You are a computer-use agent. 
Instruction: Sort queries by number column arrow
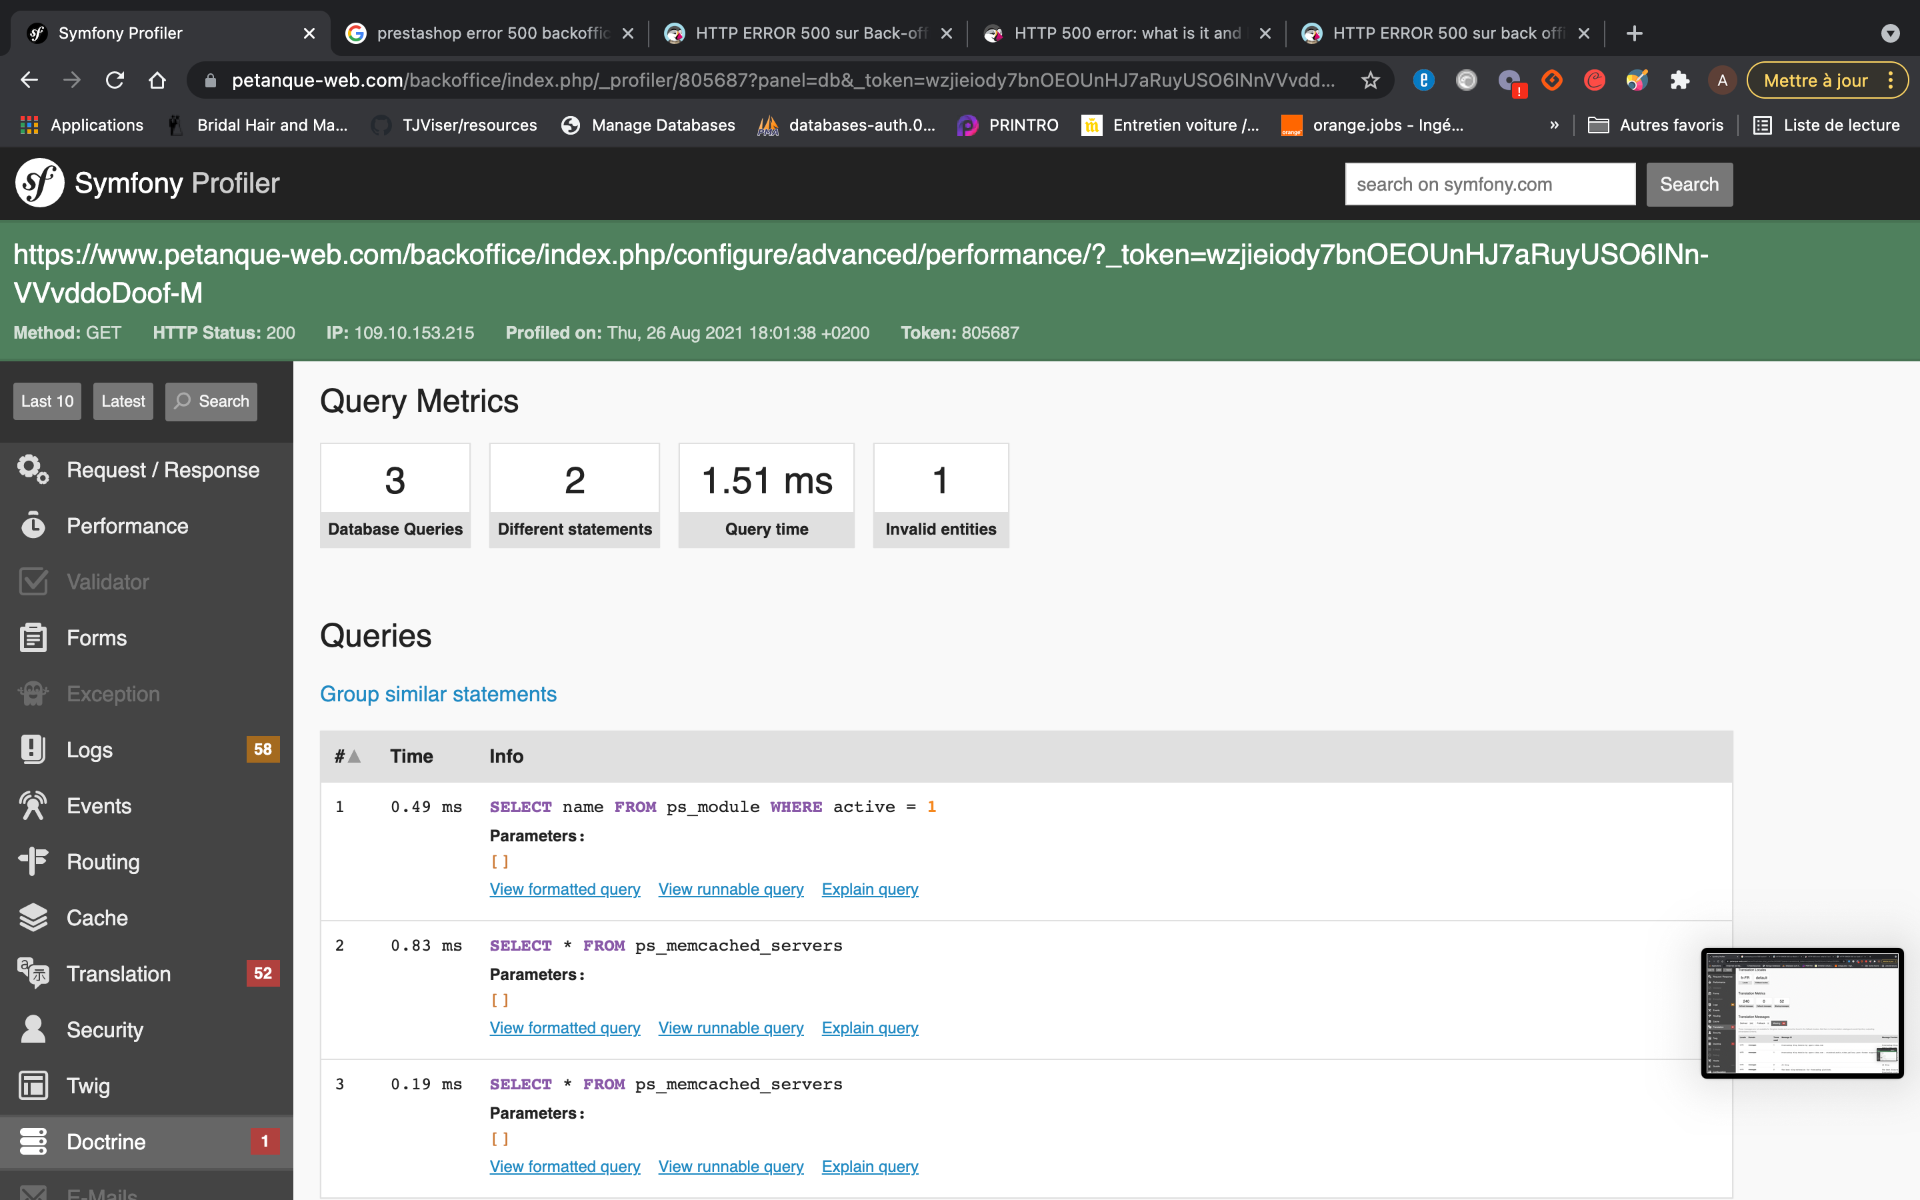[353, 756]
